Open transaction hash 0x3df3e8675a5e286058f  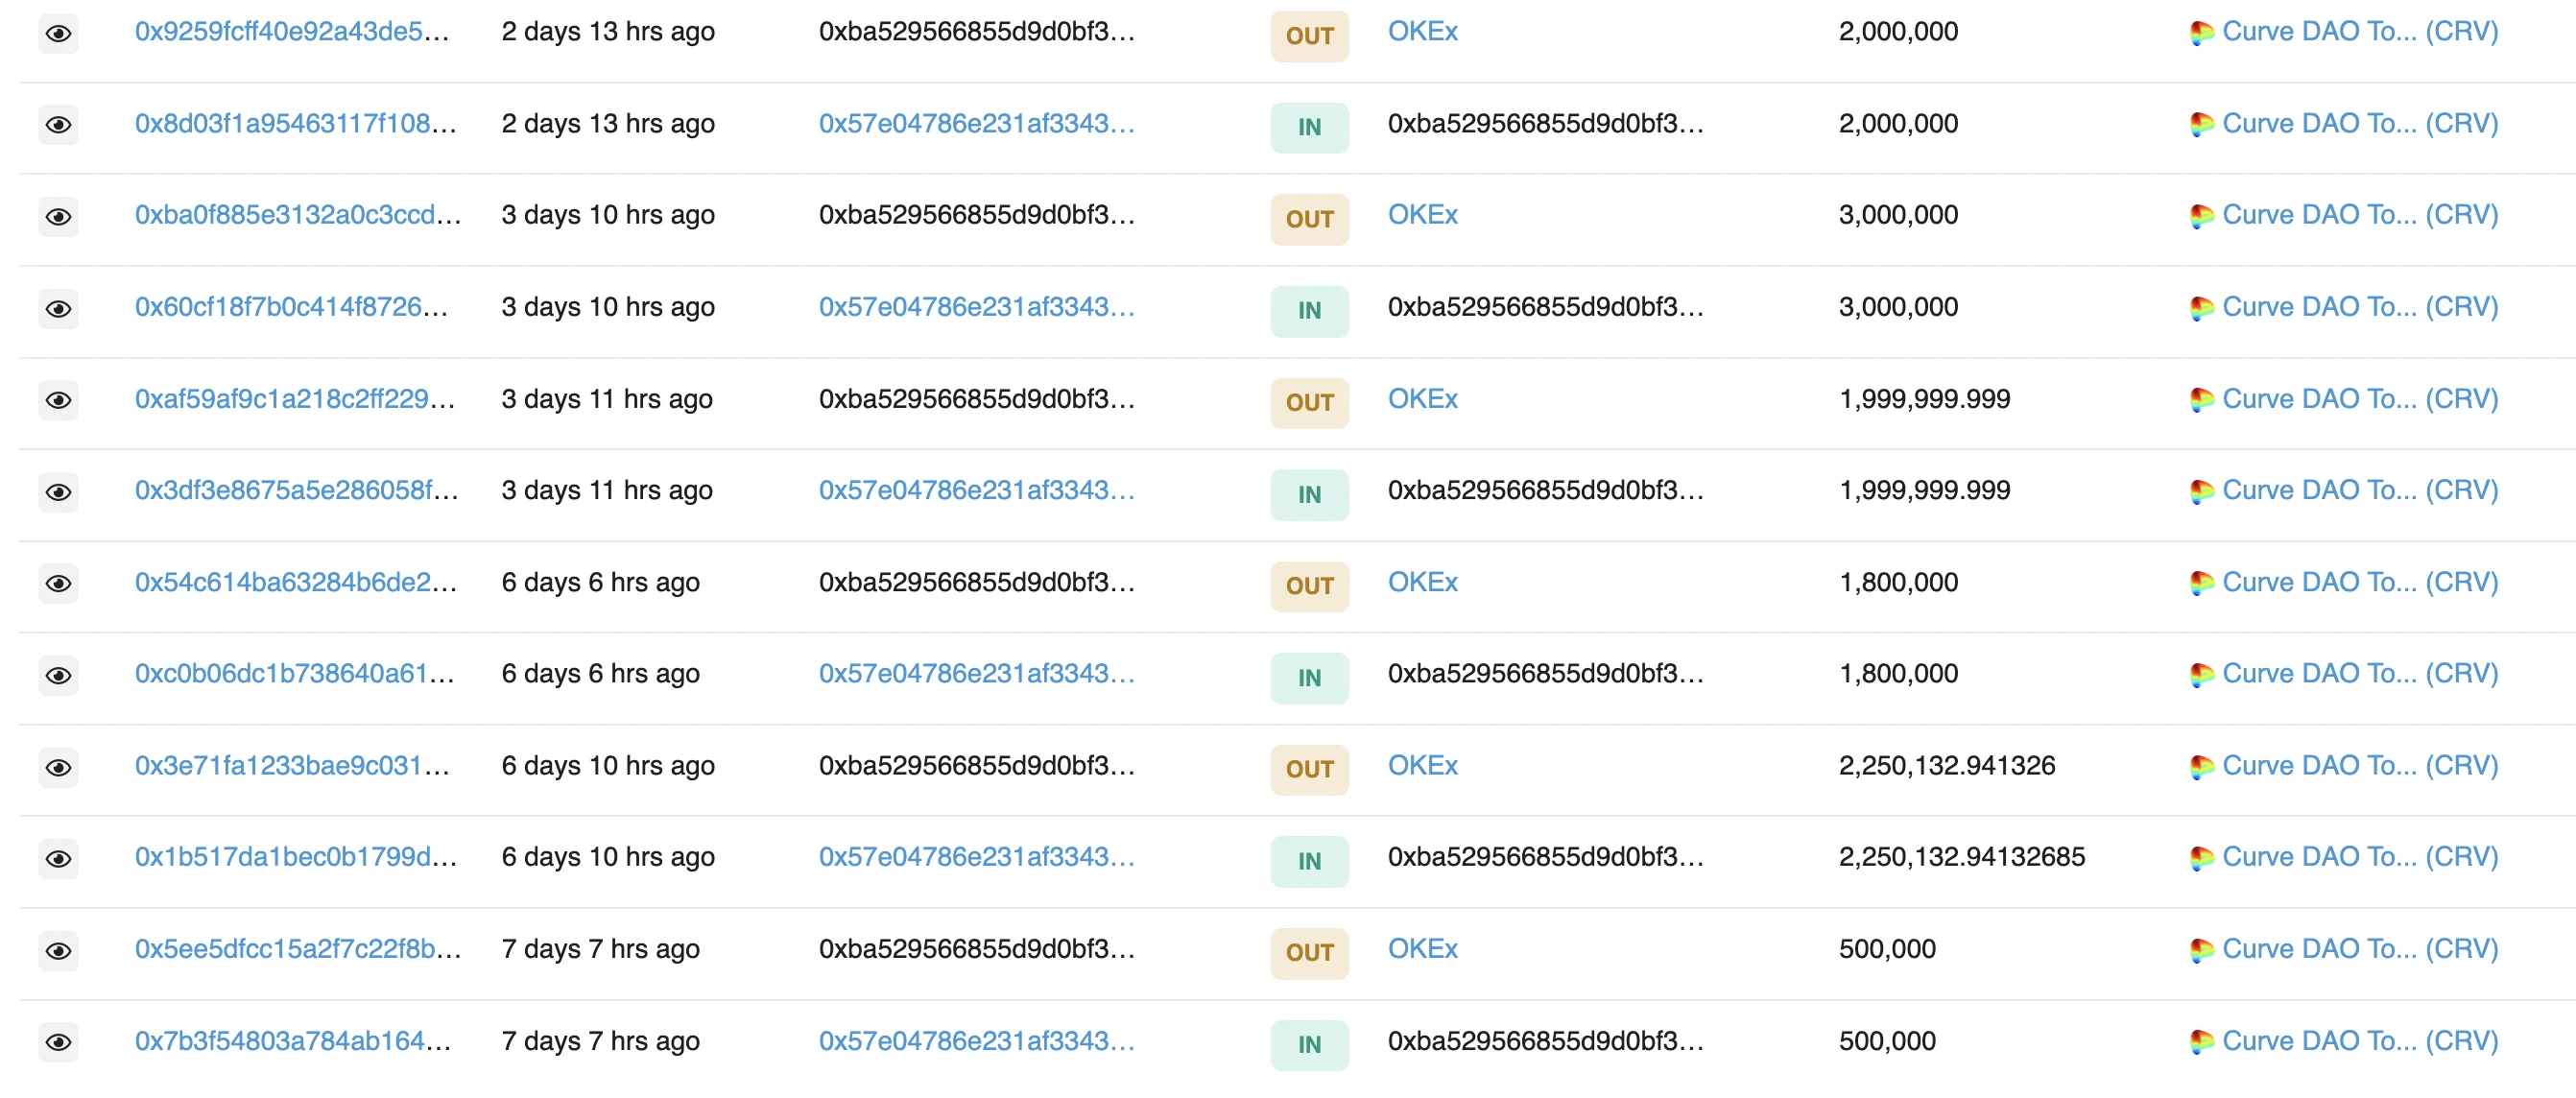point(297,490)
